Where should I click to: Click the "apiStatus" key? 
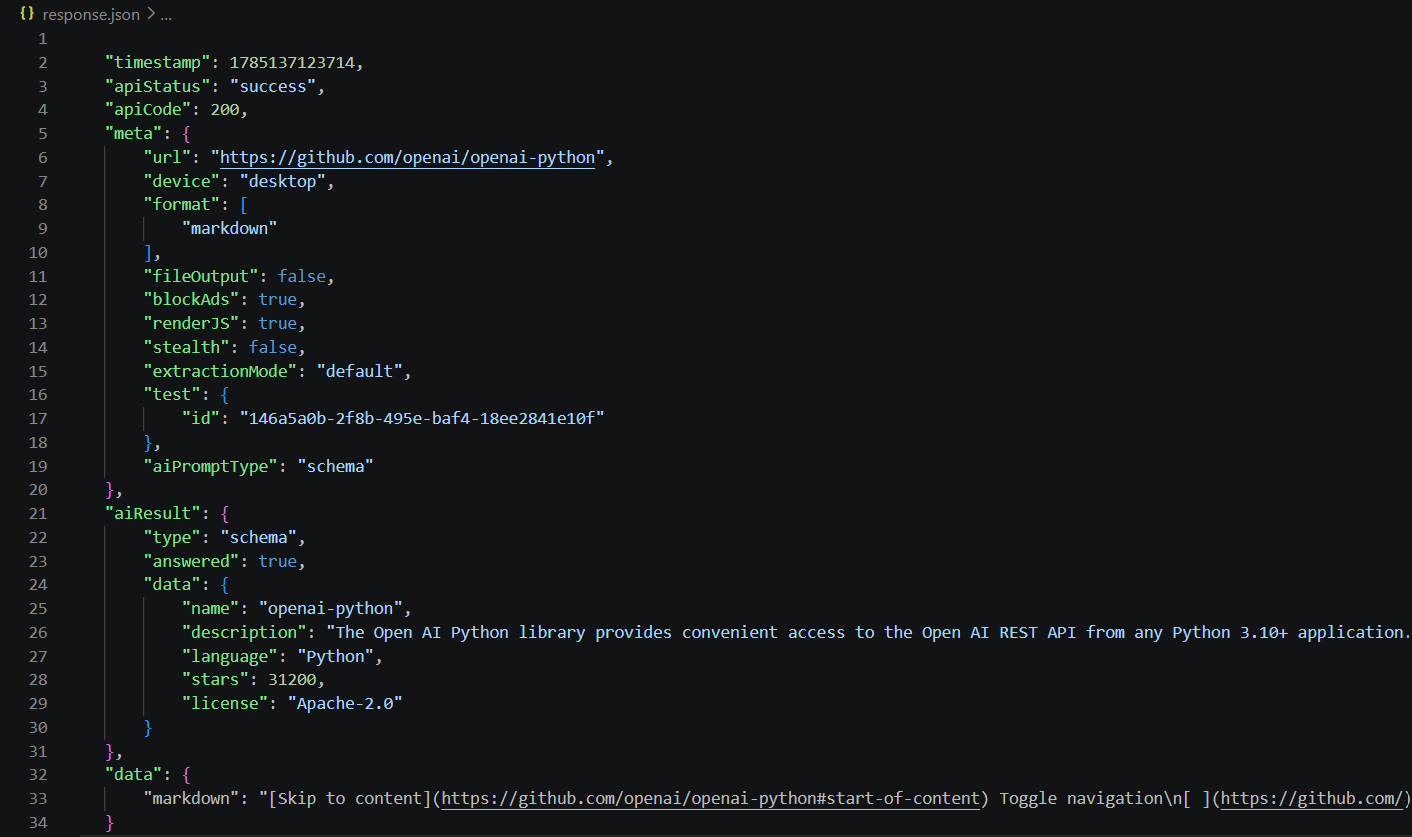coord(158,86)
